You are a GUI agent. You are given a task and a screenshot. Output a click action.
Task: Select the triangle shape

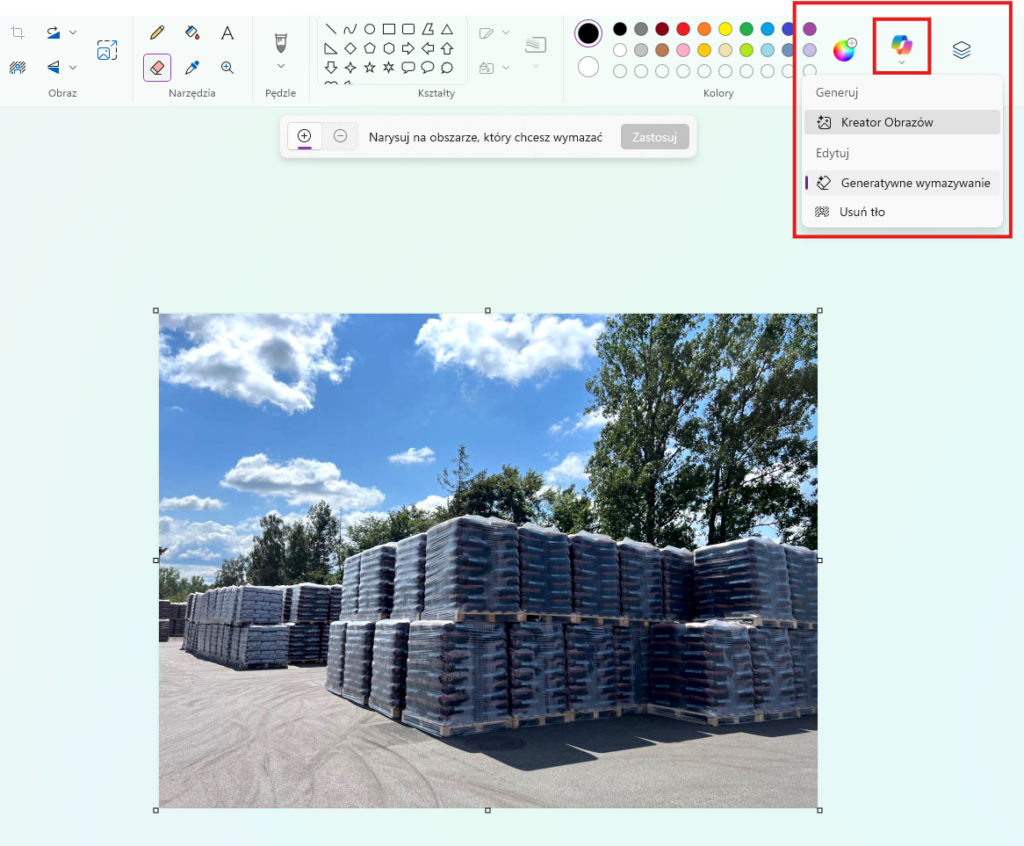click(x=447, y=29)
